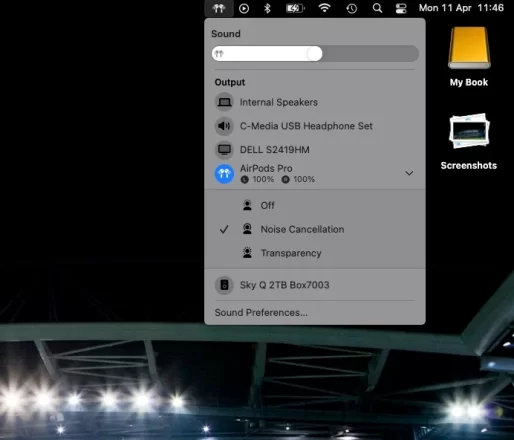Click the blue AirPods Pro icon
Image resolution: width=514 pixels, height=440 pixels.
[x=224, y=173]
